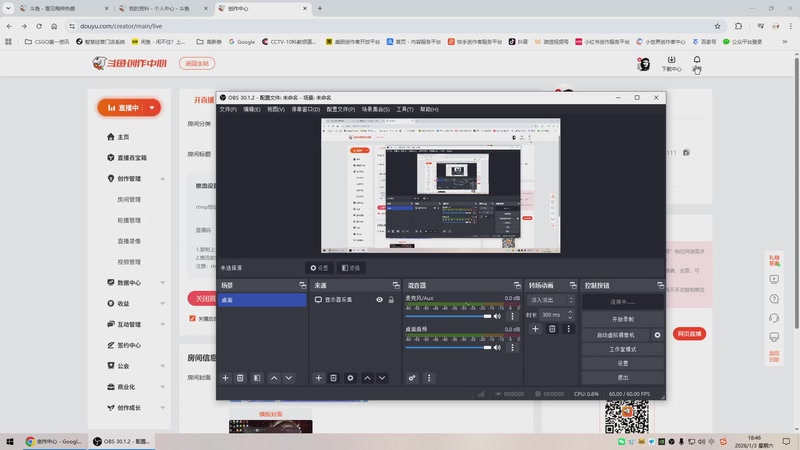Open 麦克风/Aux channel options three-dots
The height and width of the screenshot is (450, 800).
tap(512, 316)
